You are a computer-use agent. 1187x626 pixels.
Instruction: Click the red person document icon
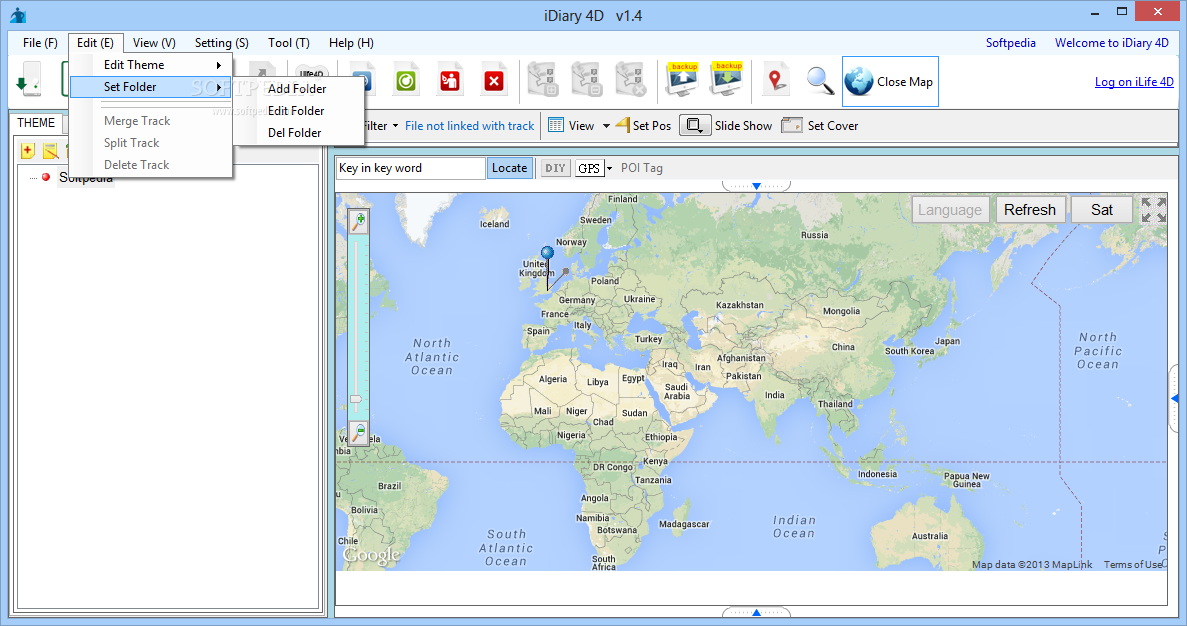450,80
